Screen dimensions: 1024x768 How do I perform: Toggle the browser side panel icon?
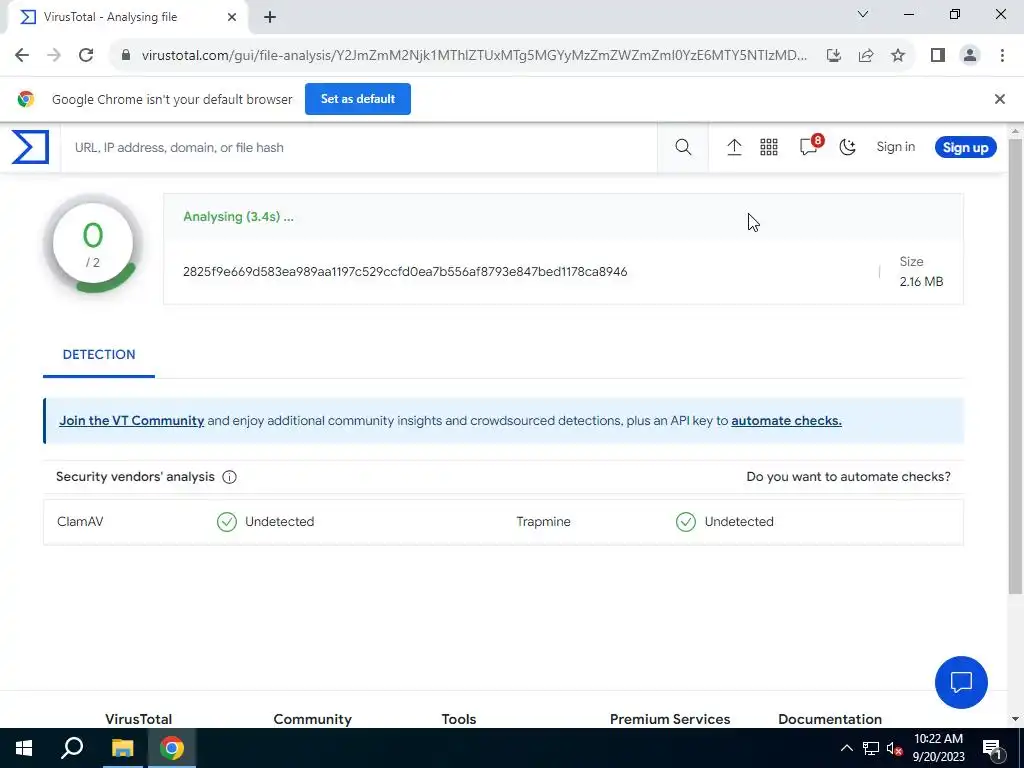coord(938,55)
